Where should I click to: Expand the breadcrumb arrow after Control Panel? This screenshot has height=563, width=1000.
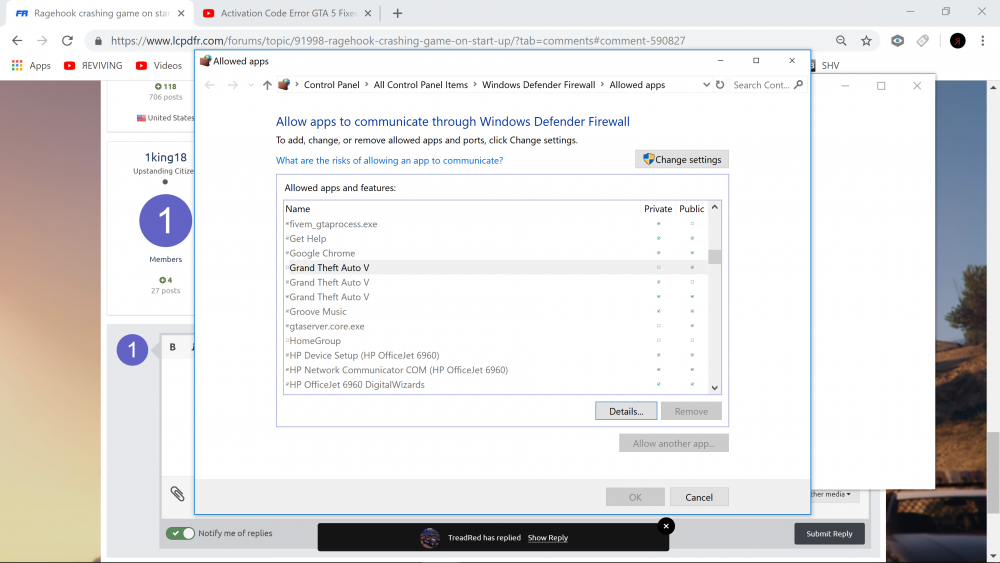click(x=367, y=85)
